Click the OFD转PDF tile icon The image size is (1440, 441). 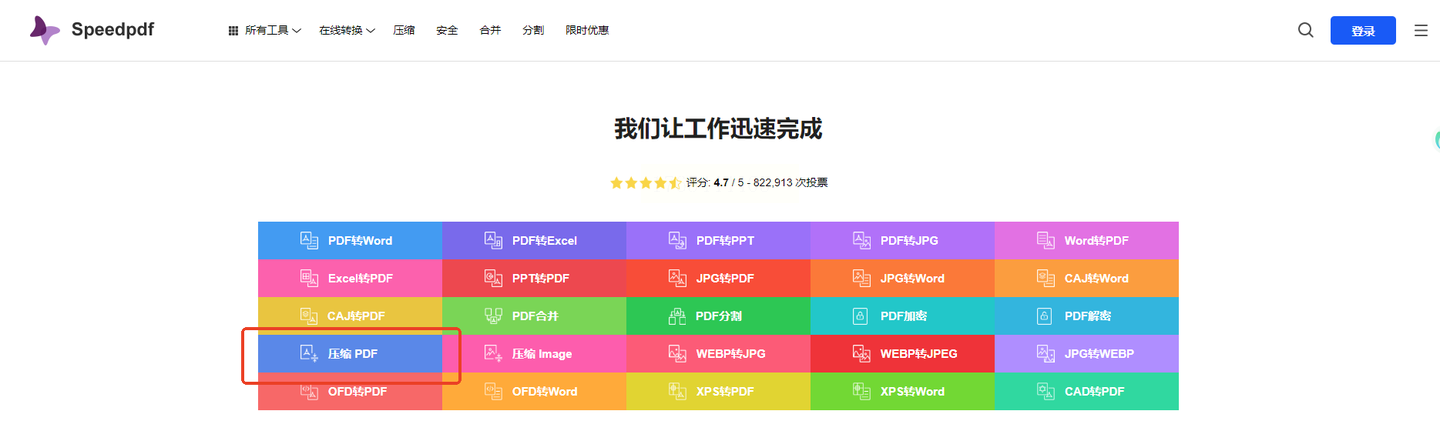[309, 391]
